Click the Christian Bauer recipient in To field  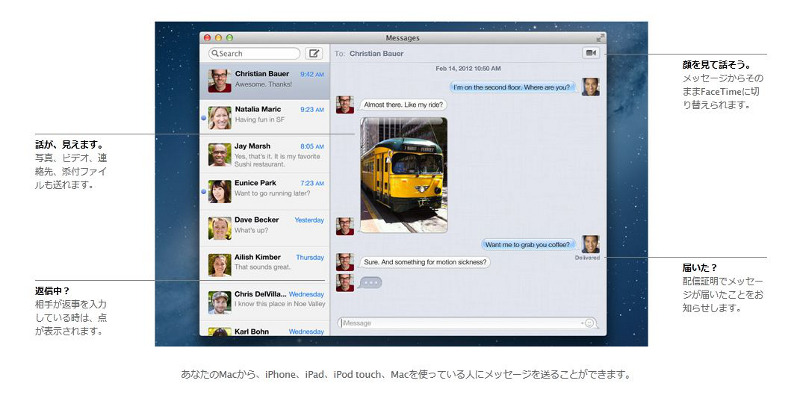click(x=377, y=53)
